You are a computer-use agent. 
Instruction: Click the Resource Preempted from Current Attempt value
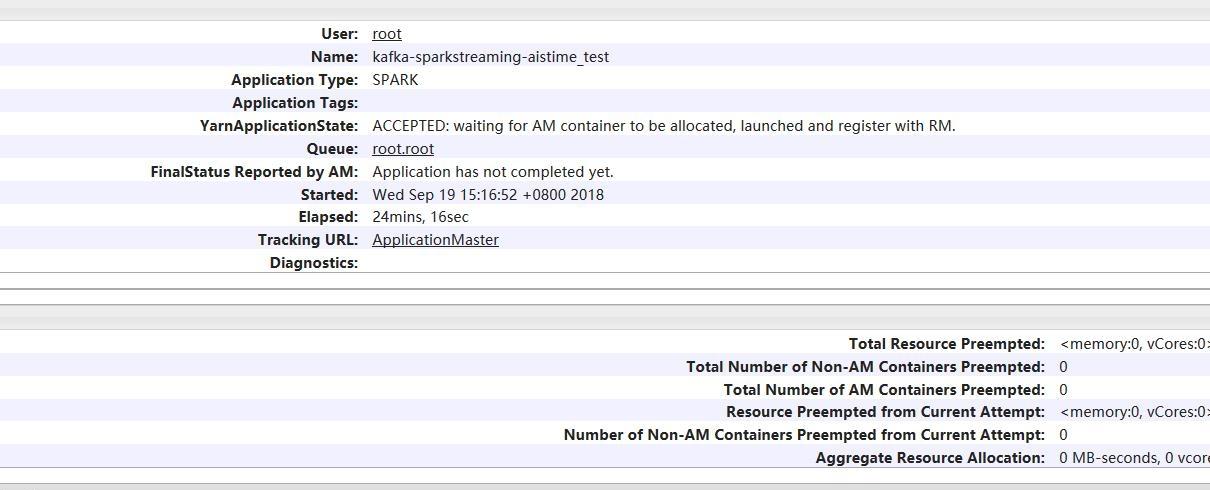1134,412
